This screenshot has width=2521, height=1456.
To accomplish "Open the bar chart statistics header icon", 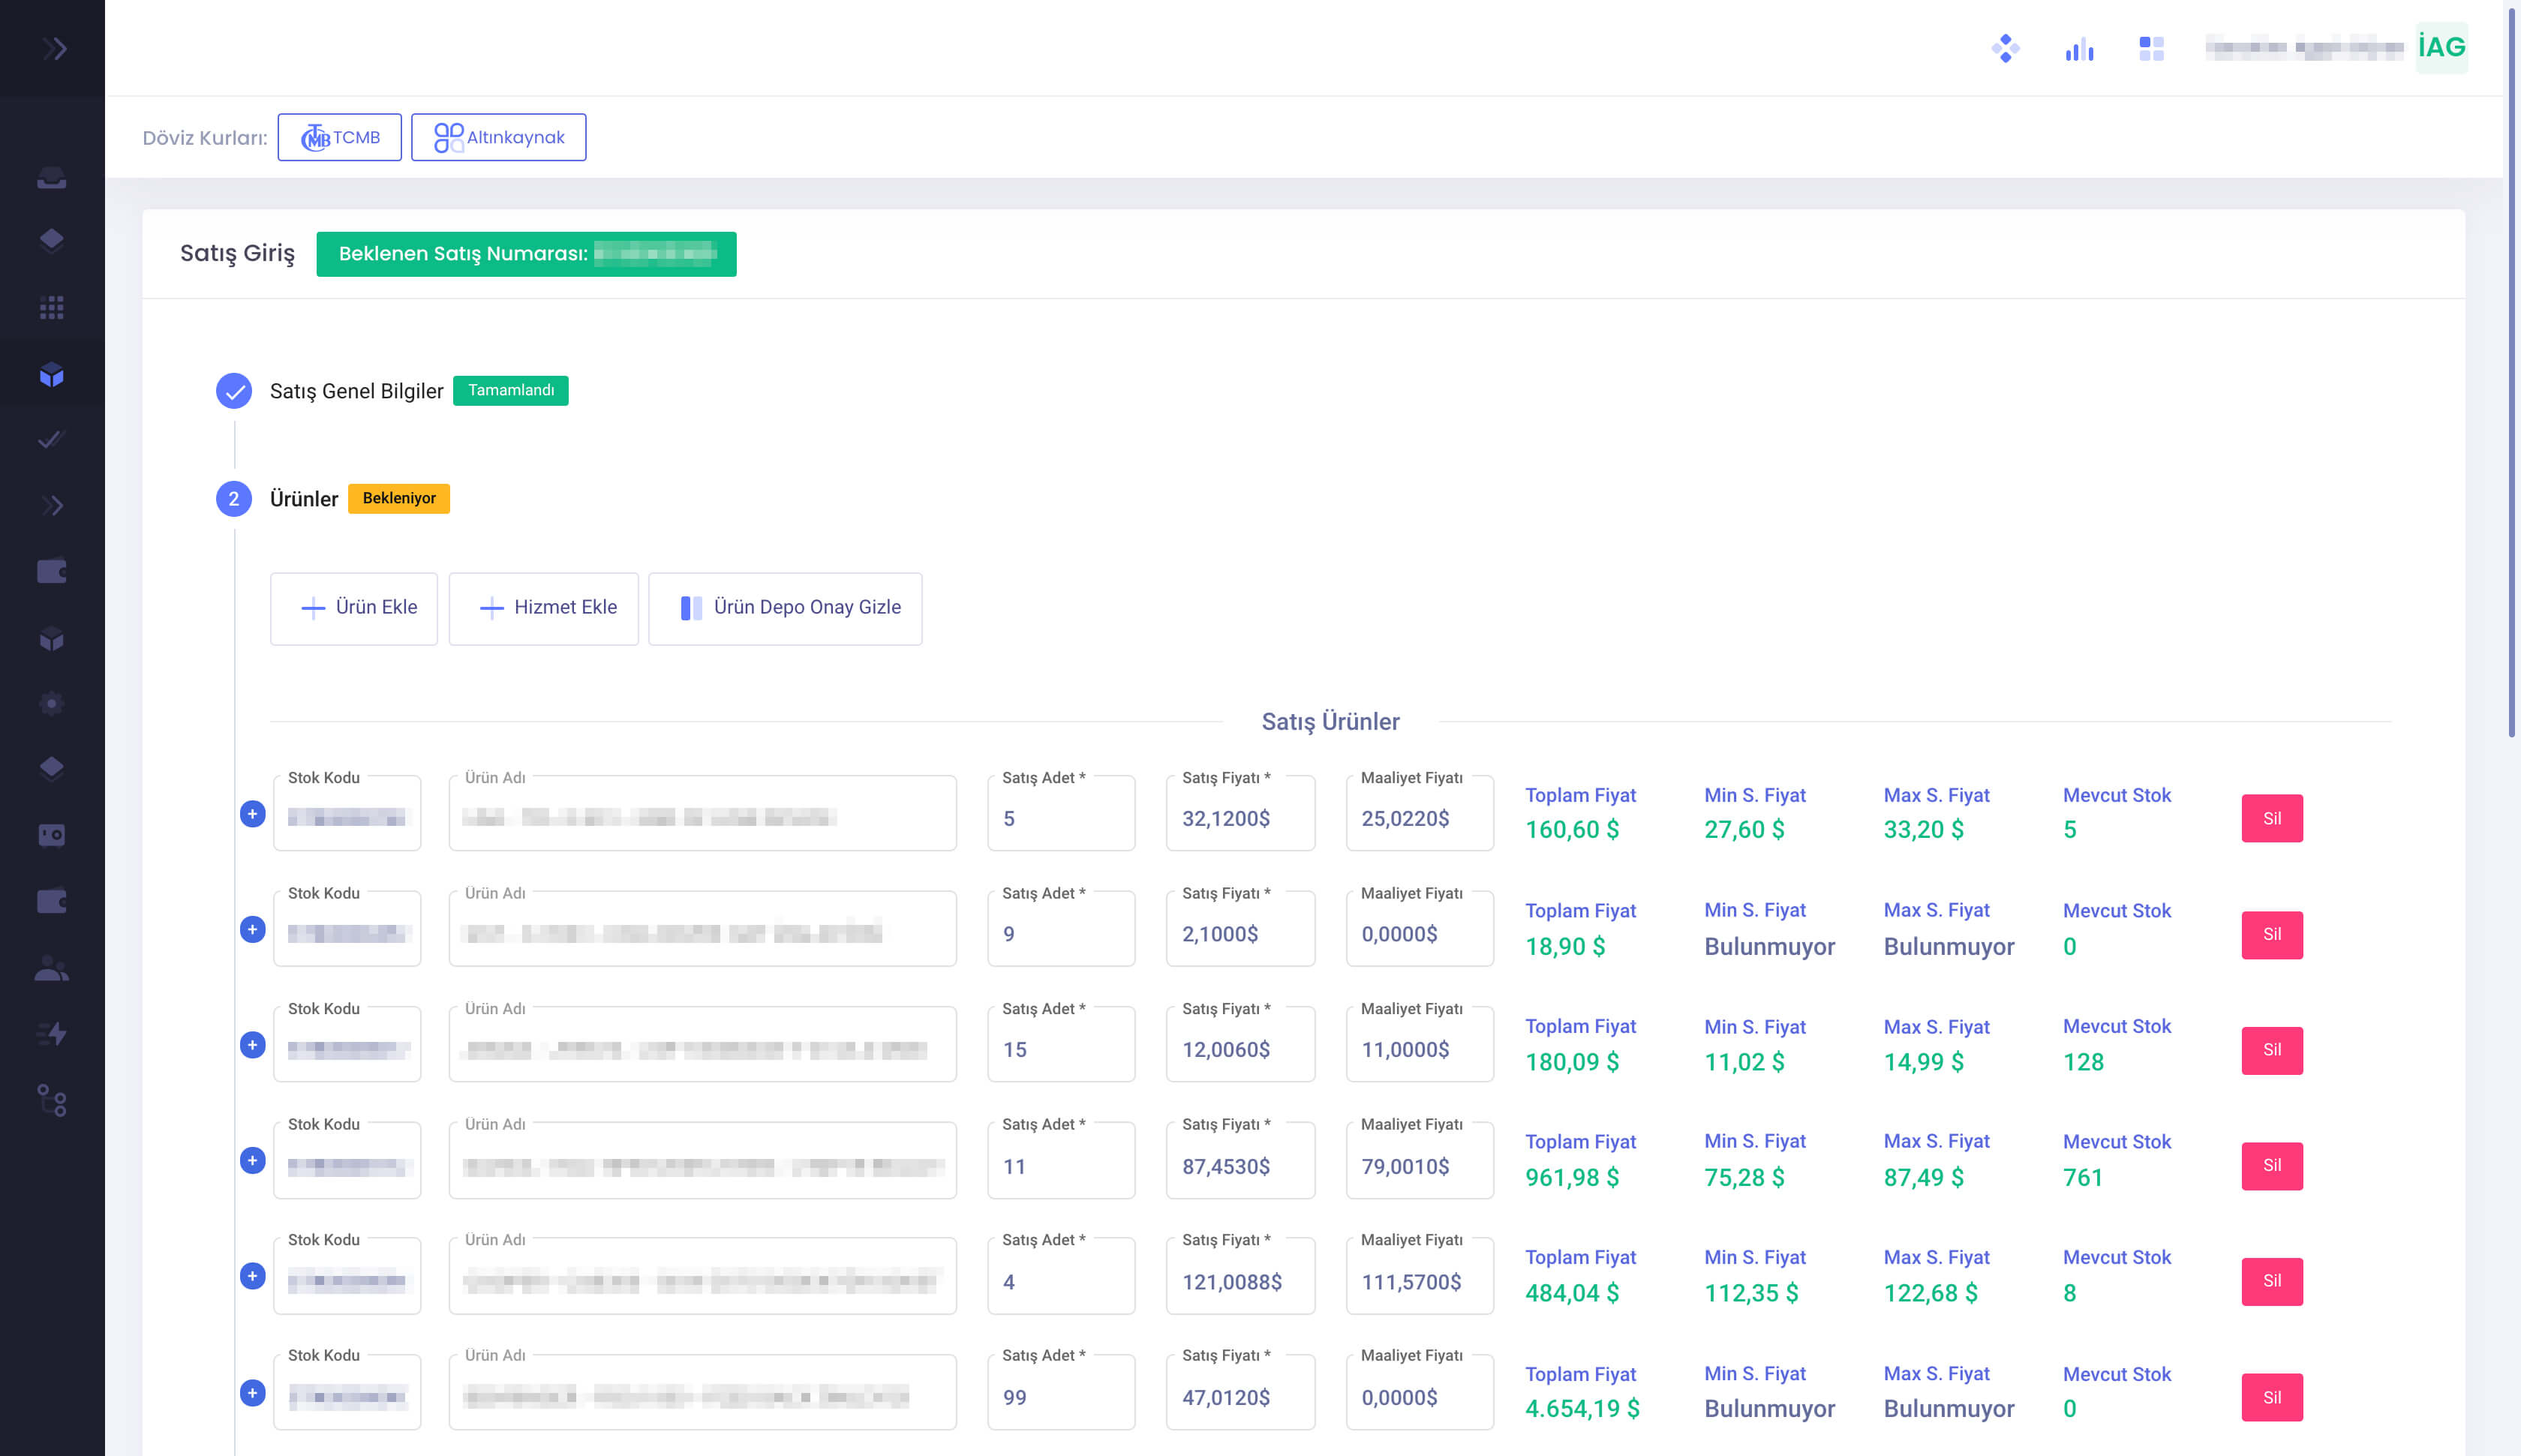I will 2079,49.
